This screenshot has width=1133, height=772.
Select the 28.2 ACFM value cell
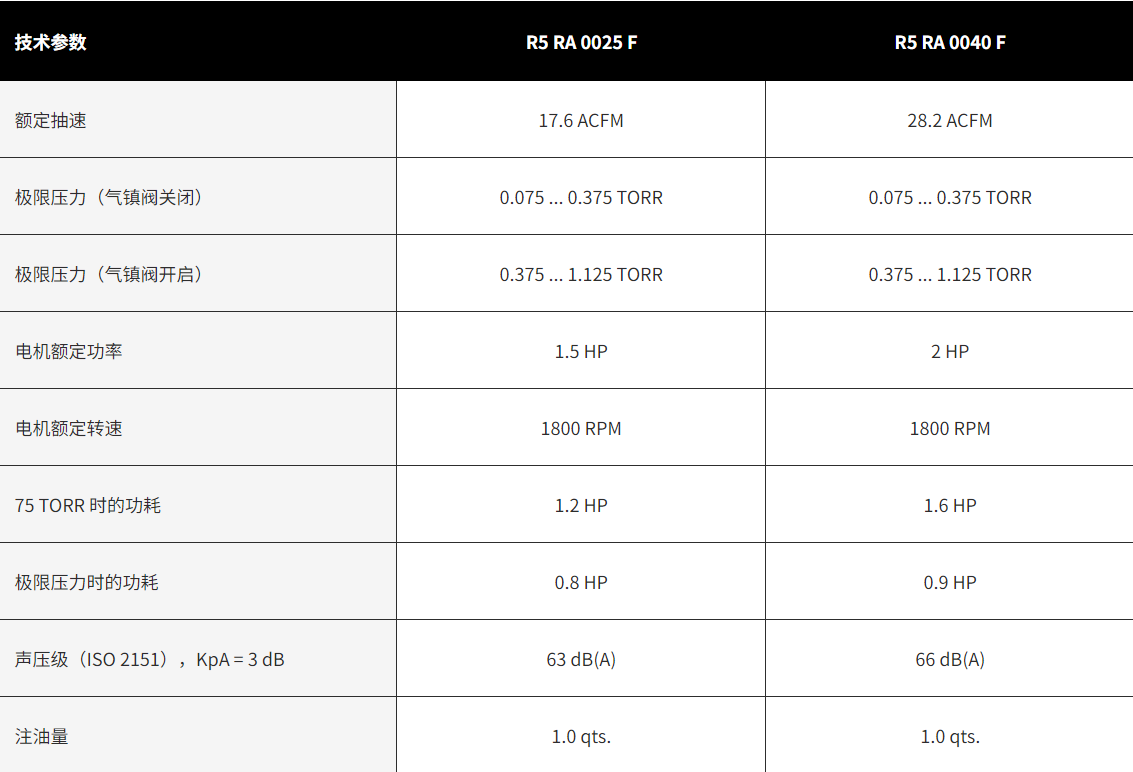[x=949, y=120]
